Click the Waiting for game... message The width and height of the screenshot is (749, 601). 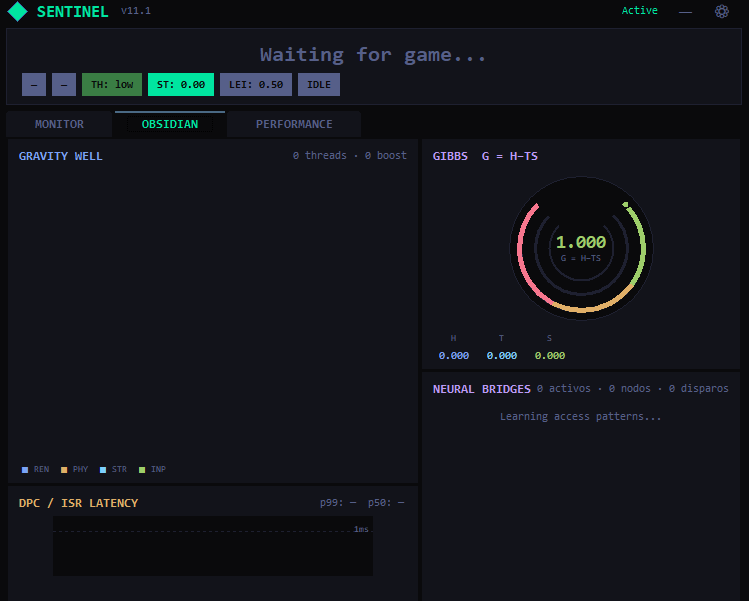click(x=373, y=55)
